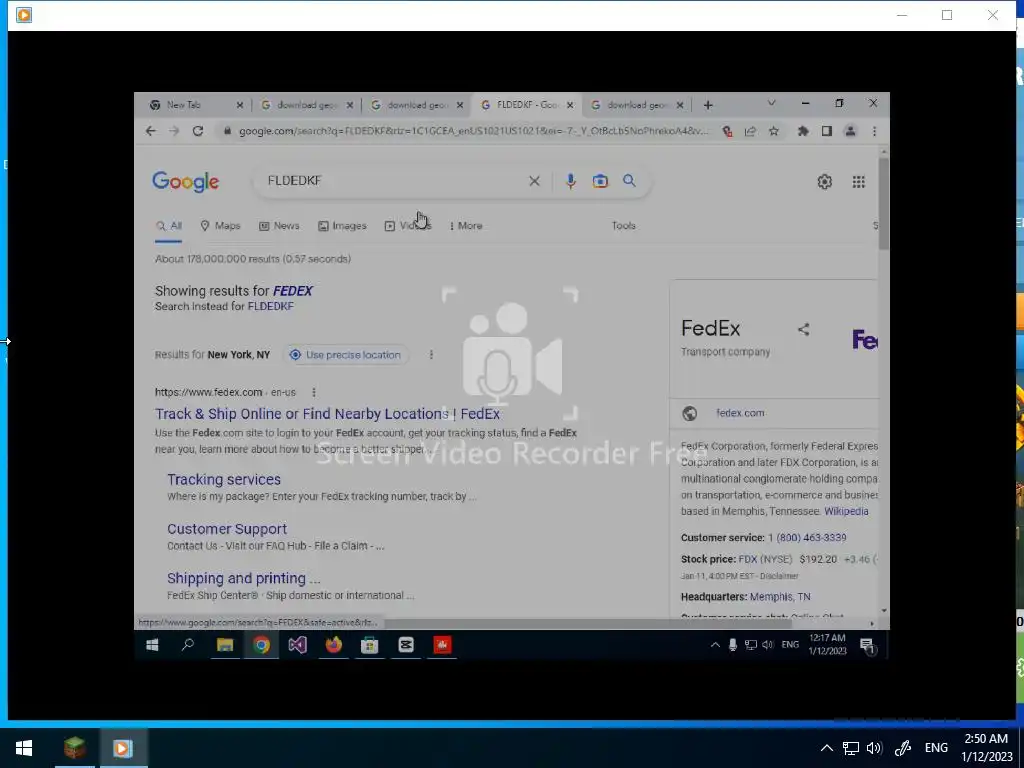Click the page vertical scrollbar thumb
The width and height of the screenshot is (1024, 768).
[x=884, y=203]
